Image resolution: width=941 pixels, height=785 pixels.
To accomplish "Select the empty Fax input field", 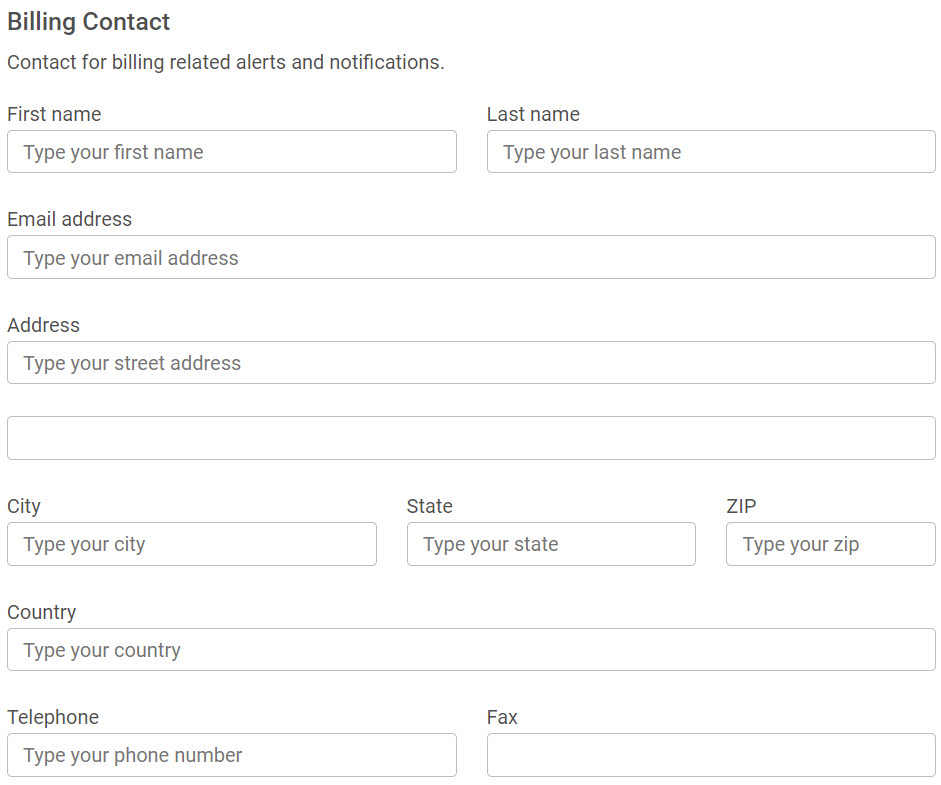I will pyautogui.click(x=711, y=755).
